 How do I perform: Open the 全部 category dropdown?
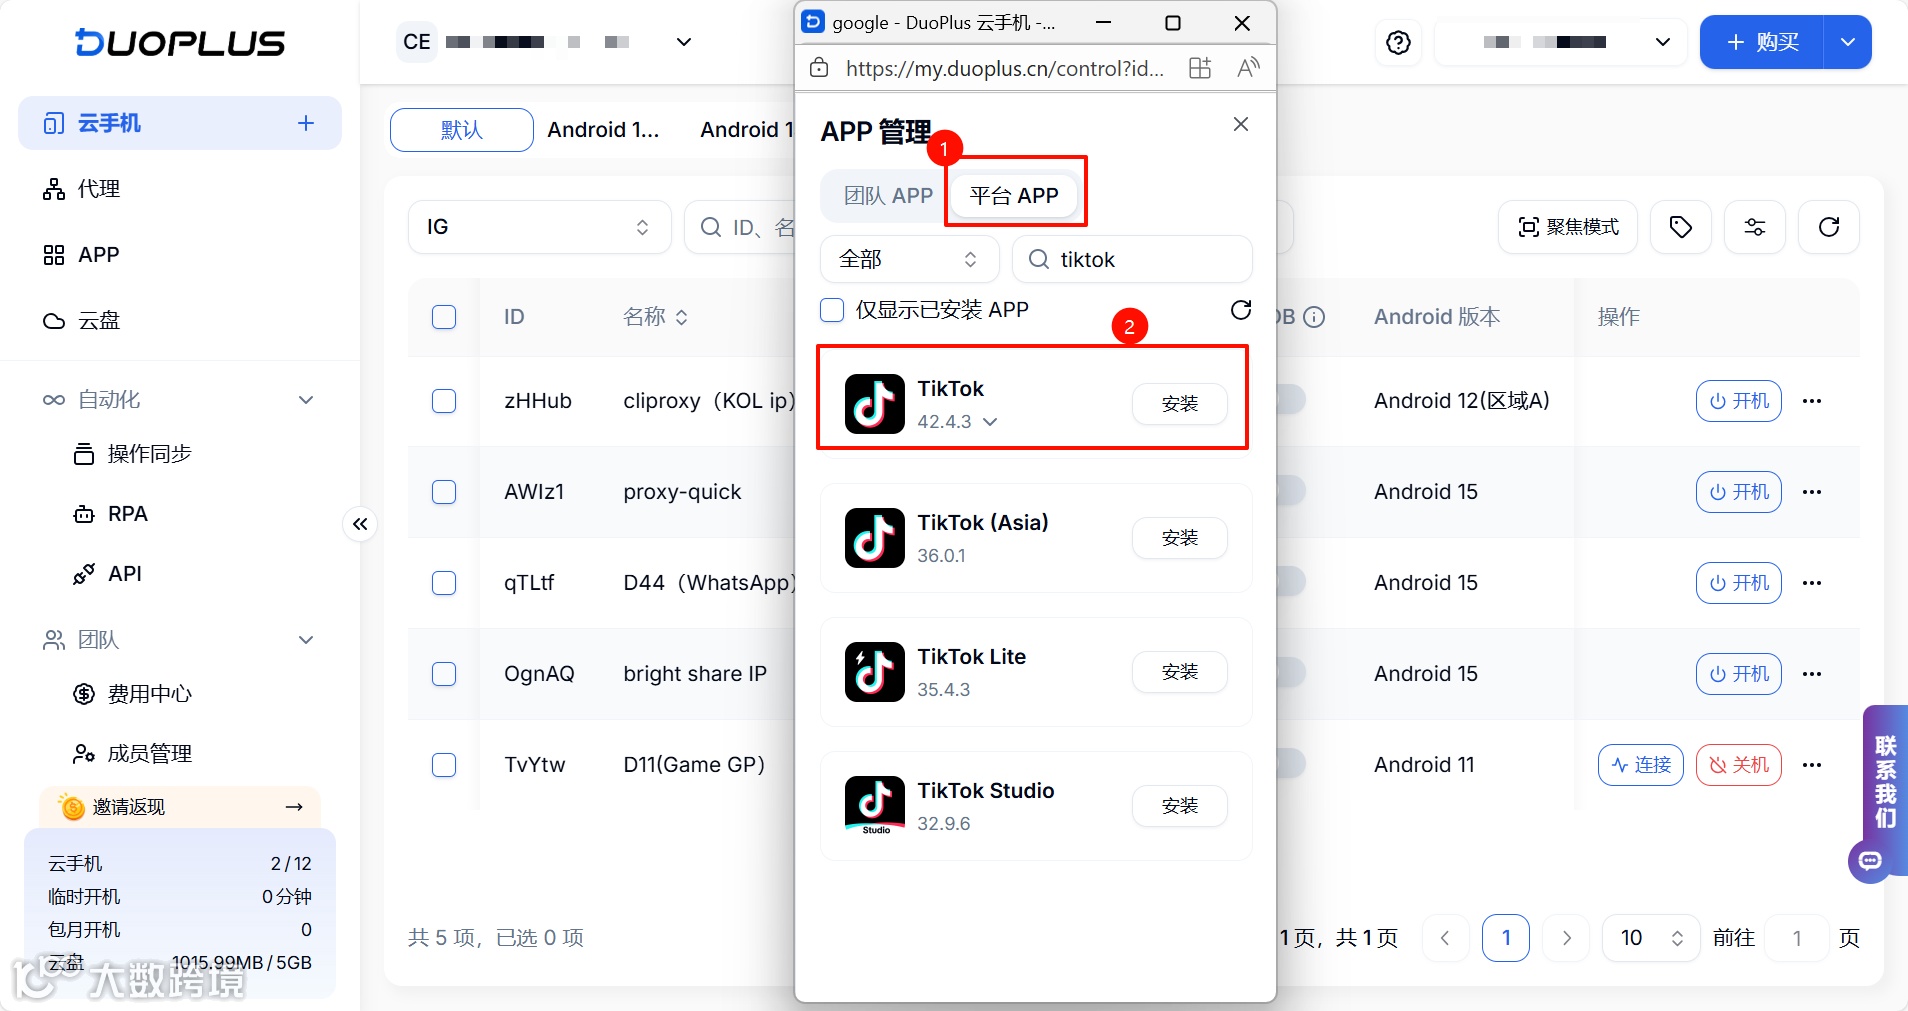(x=909, y=260)
